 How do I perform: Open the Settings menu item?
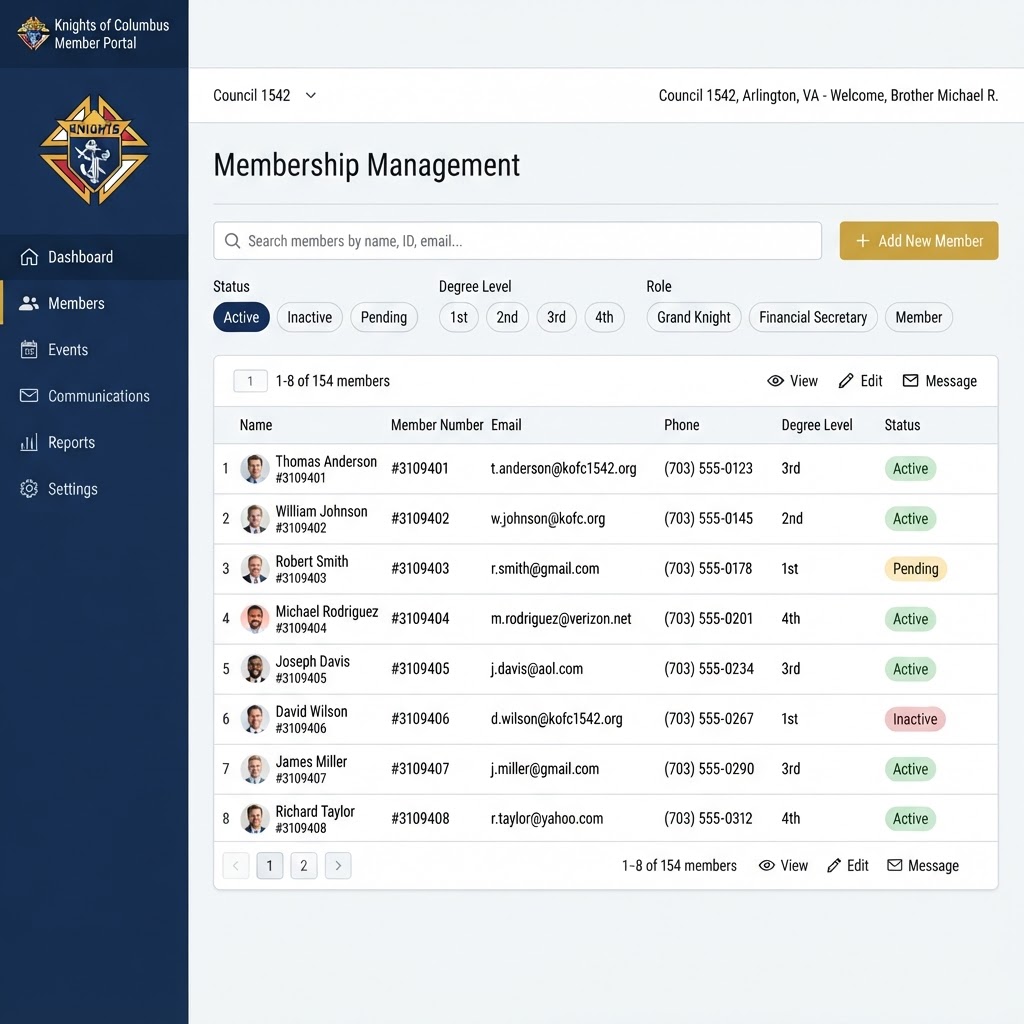(94, 488)
